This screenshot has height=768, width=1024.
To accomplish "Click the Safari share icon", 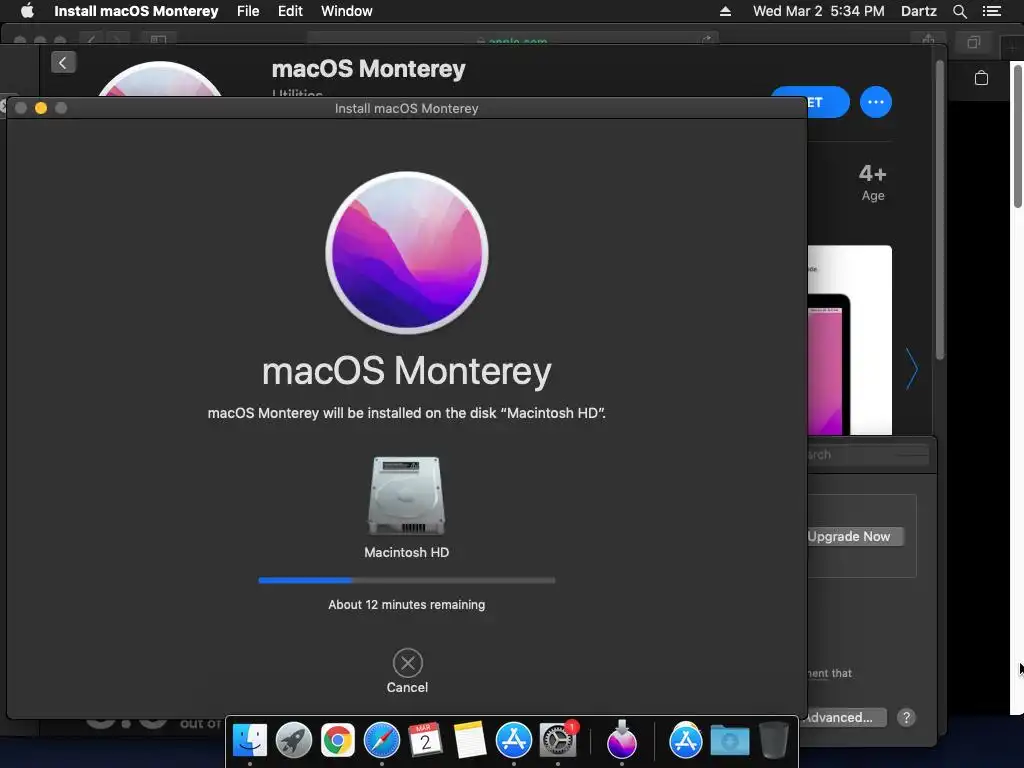I will [x=928, y=40].
